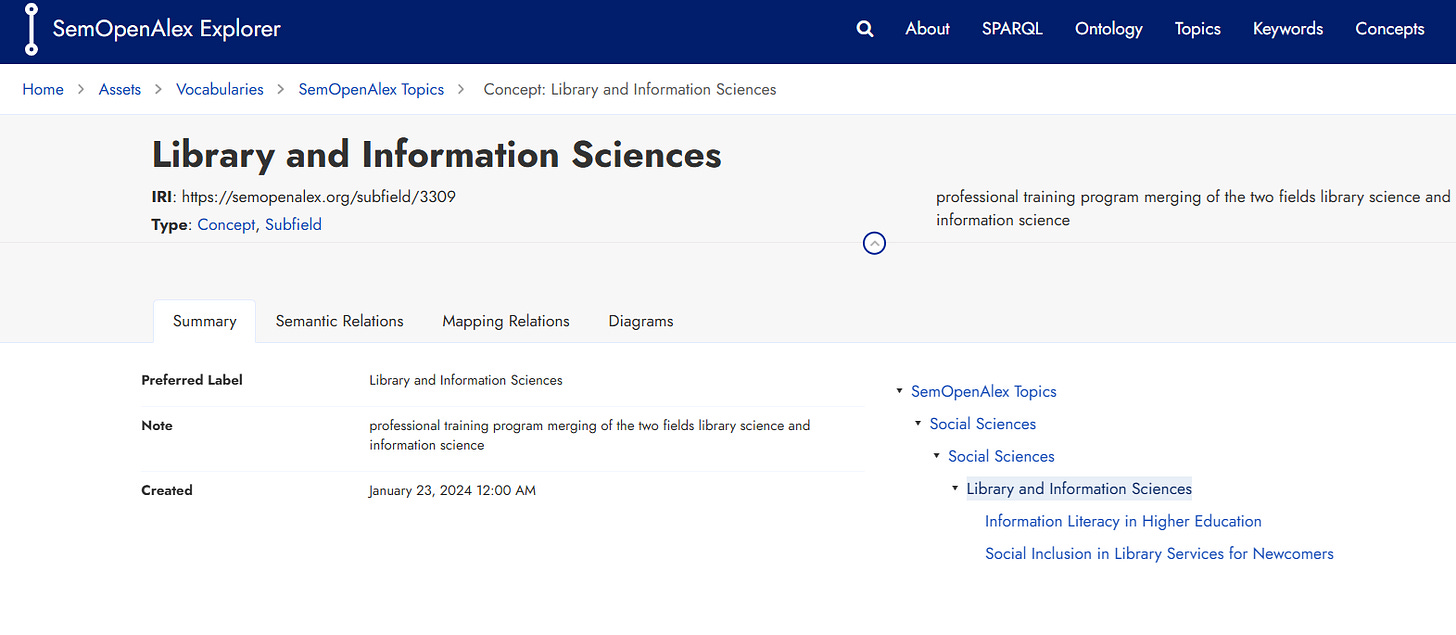Open Information Literacy in Higher Education
1456x635 pixels.
coord(1123,521)
